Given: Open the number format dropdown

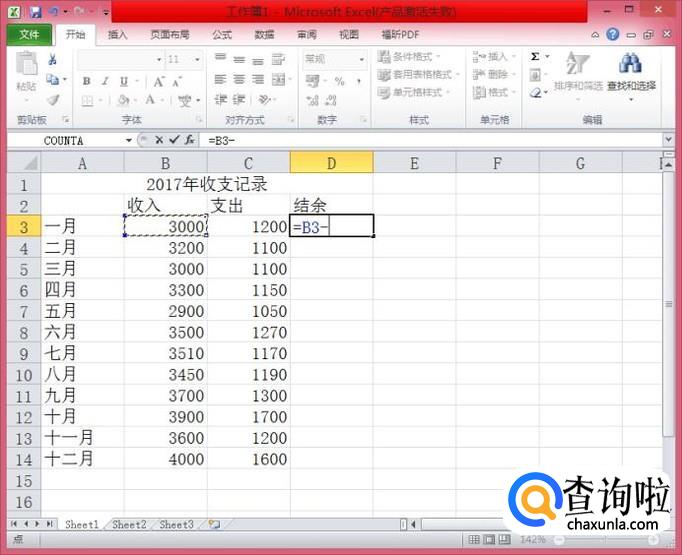Looking at the screenshot, I should pos(362,59).
